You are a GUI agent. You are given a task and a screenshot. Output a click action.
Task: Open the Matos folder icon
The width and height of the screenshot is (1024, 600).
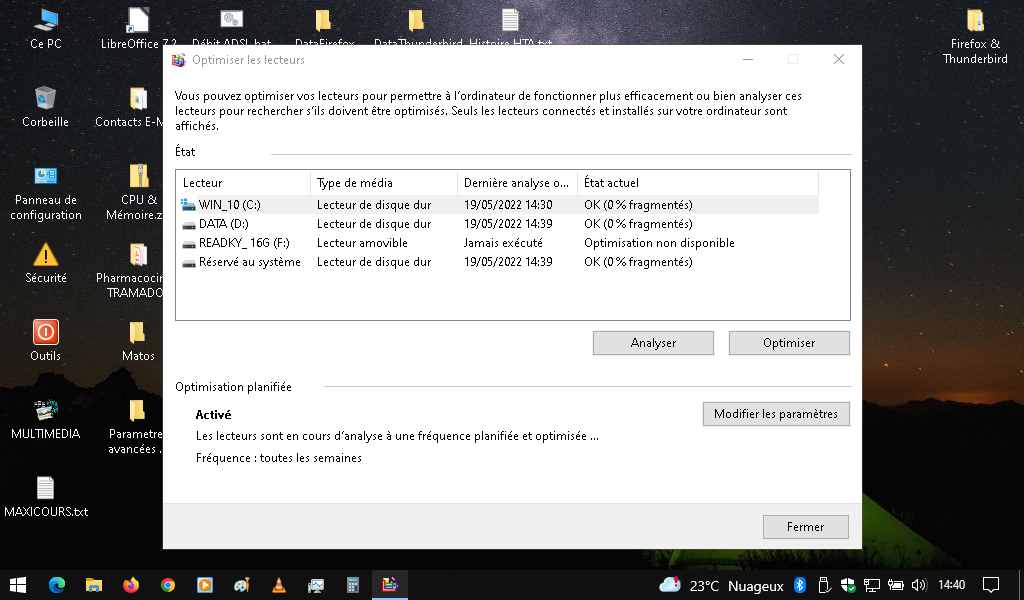[138, 341]
